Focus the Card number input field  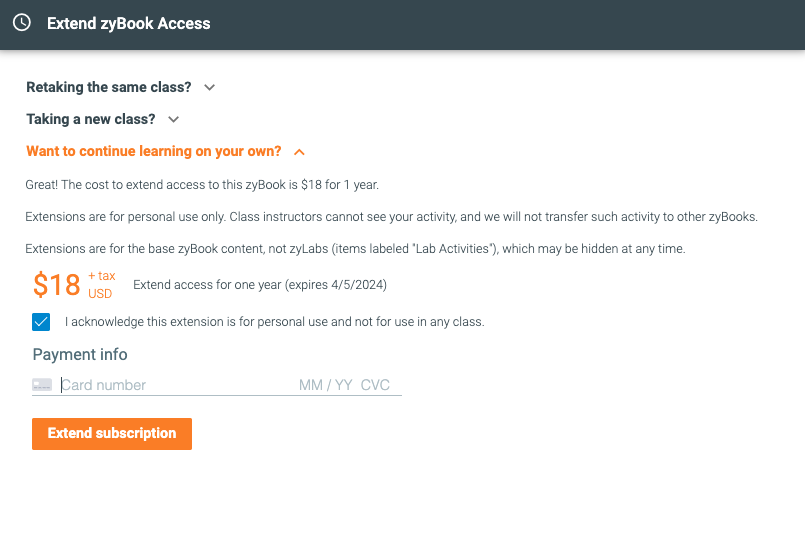[177, 385]
